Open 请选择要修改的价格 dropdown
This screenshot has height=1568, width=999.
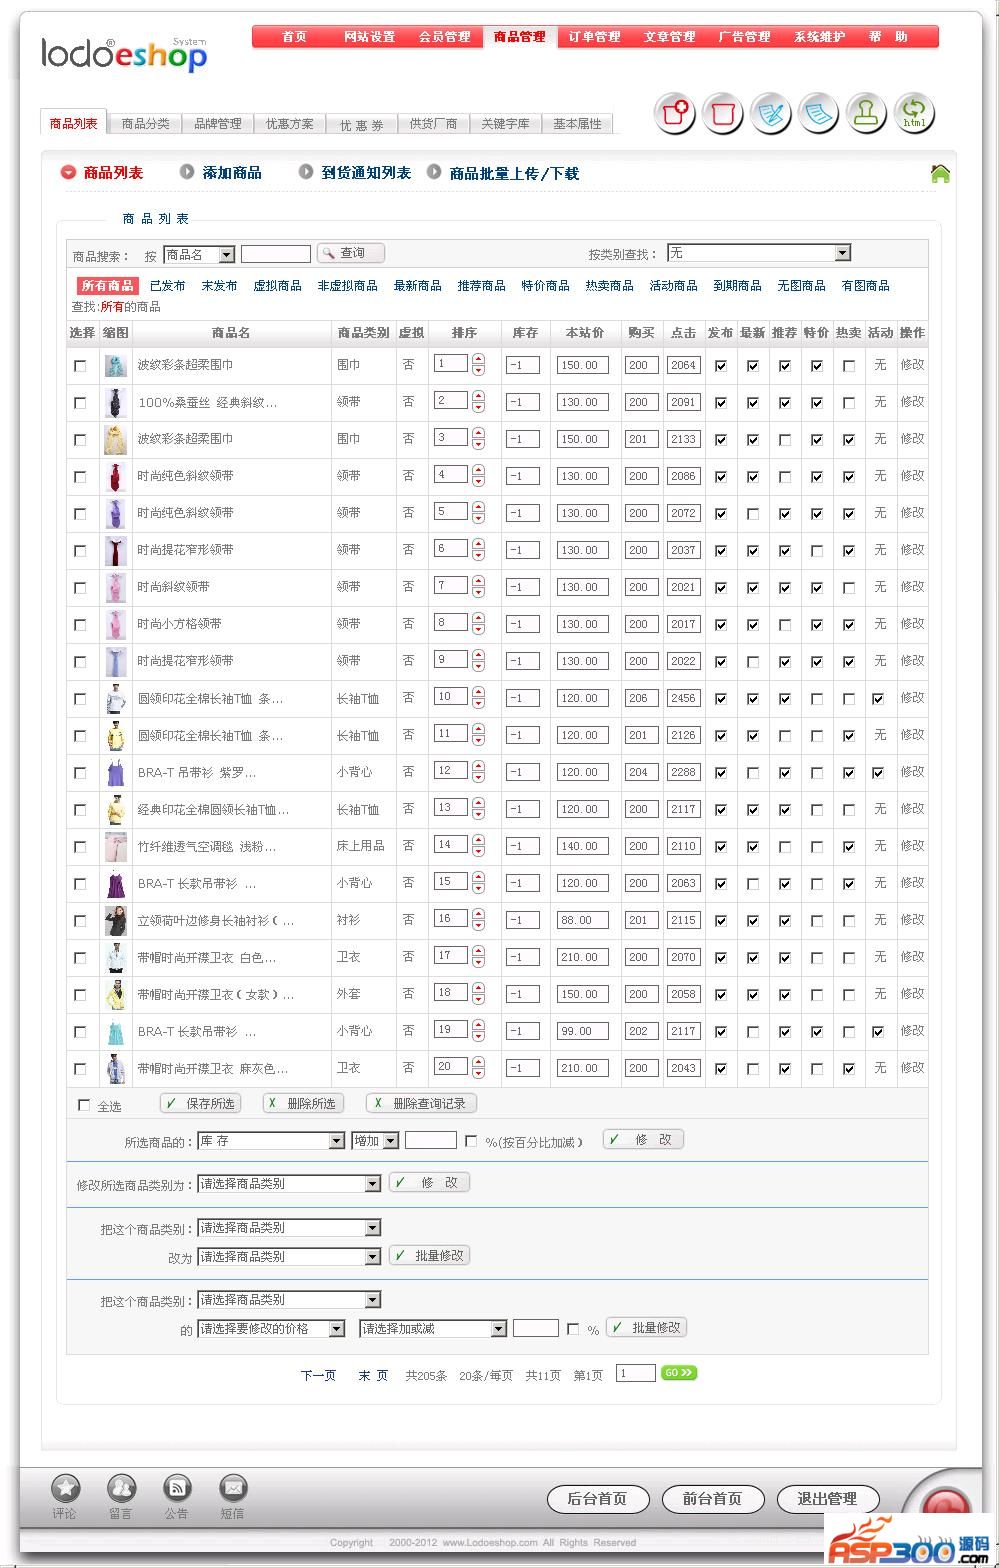click(x=271, y=1329)
